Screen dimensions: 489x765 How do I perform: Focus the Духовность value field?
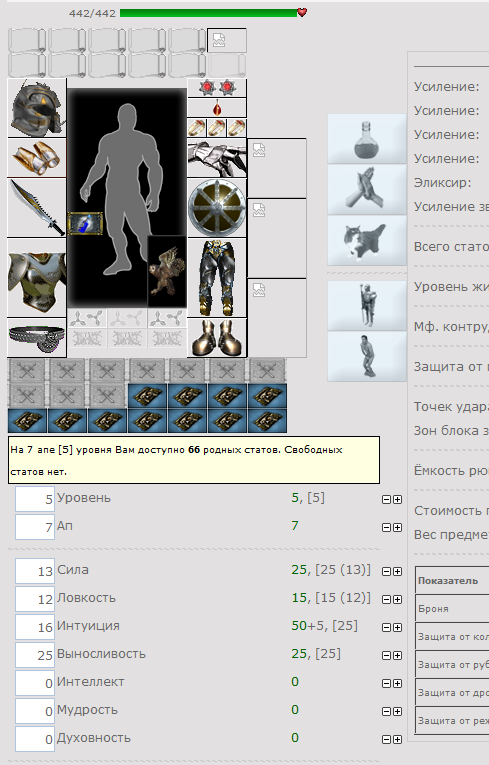point(35,739)
